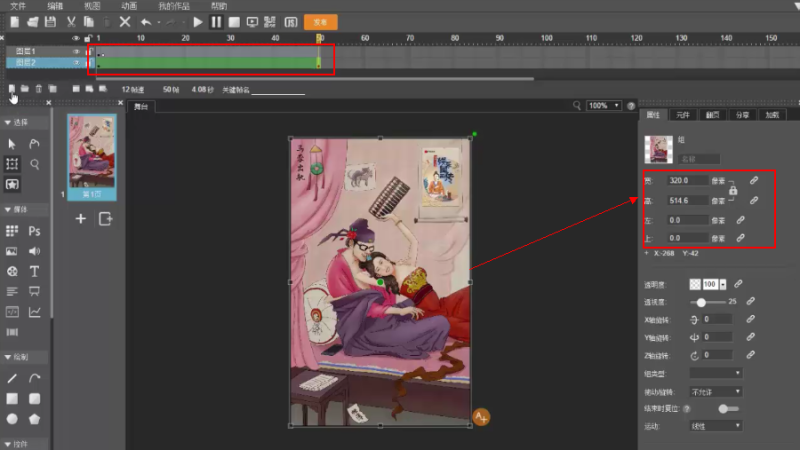Image resolution: width=800 pixels, height=450 pixels.
Task: Select the polygon shape tool
Action: coord(34,419)
